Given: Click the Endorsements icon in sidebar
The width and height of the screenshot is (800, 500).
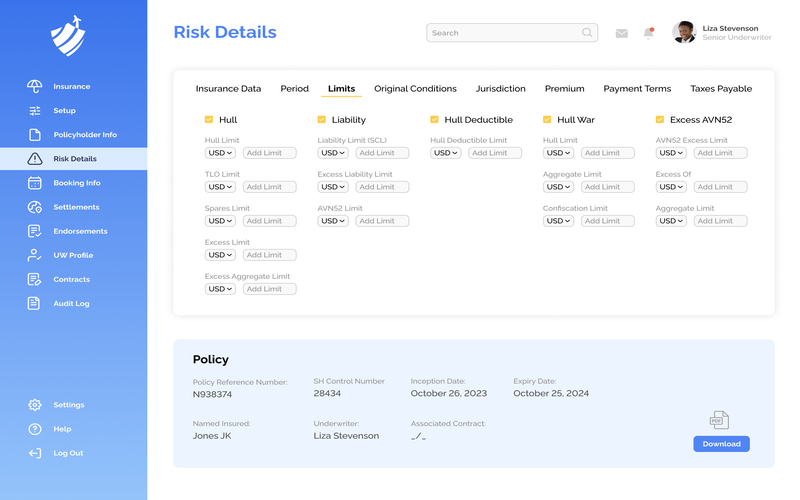Looking at the screenshot, I should pyautogui.click(x=35, y=231).
